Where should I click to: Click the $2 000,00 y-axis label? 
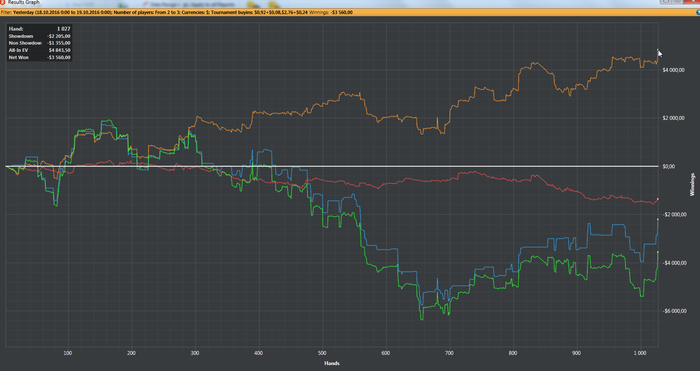(674, 118)
